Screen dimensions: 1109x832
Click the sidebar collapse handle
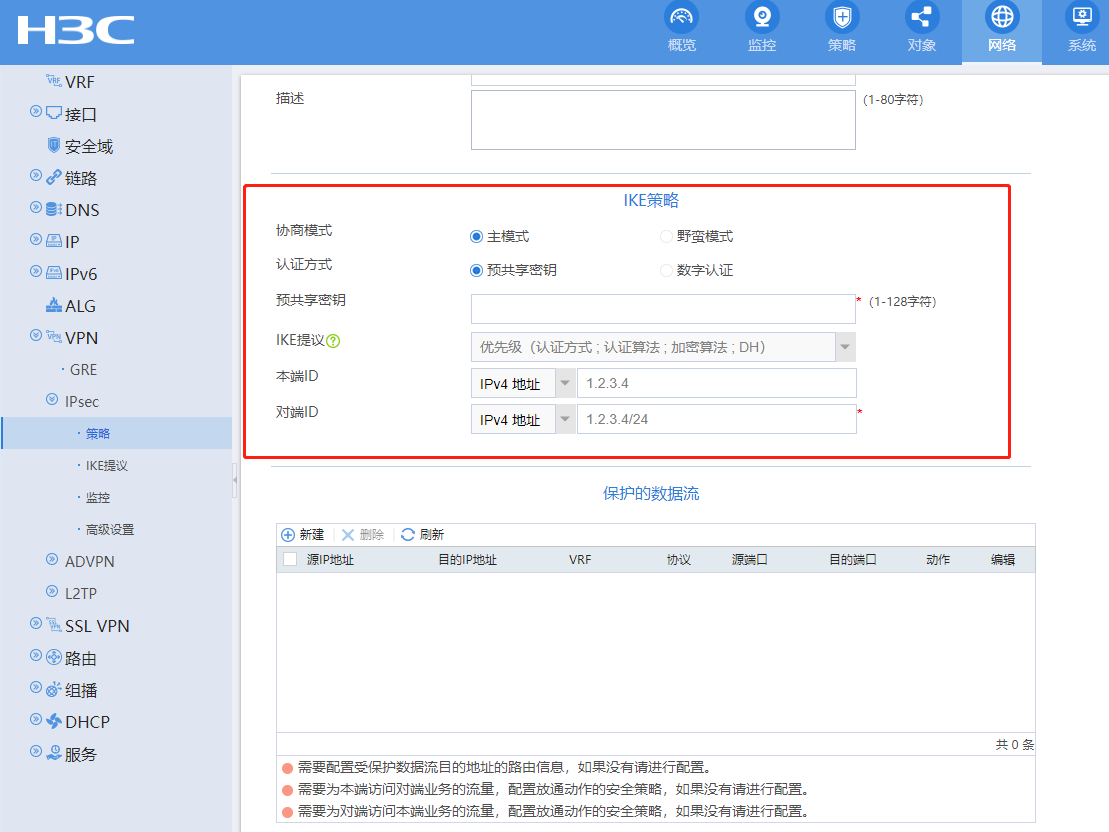pos(235,480)
